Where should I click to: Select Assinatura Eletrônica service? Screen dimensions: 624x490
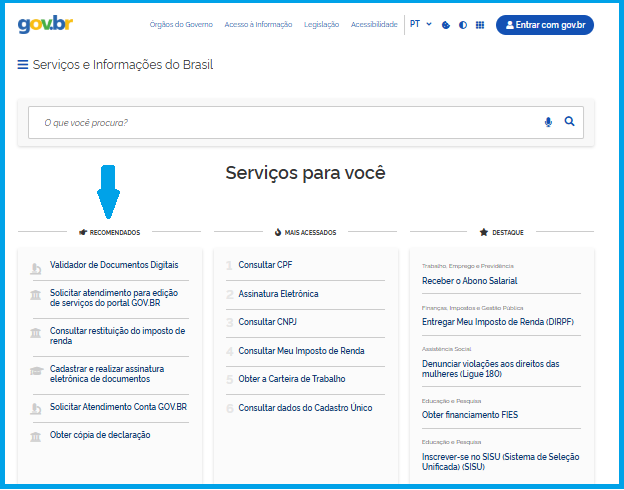tap(278, 294)
